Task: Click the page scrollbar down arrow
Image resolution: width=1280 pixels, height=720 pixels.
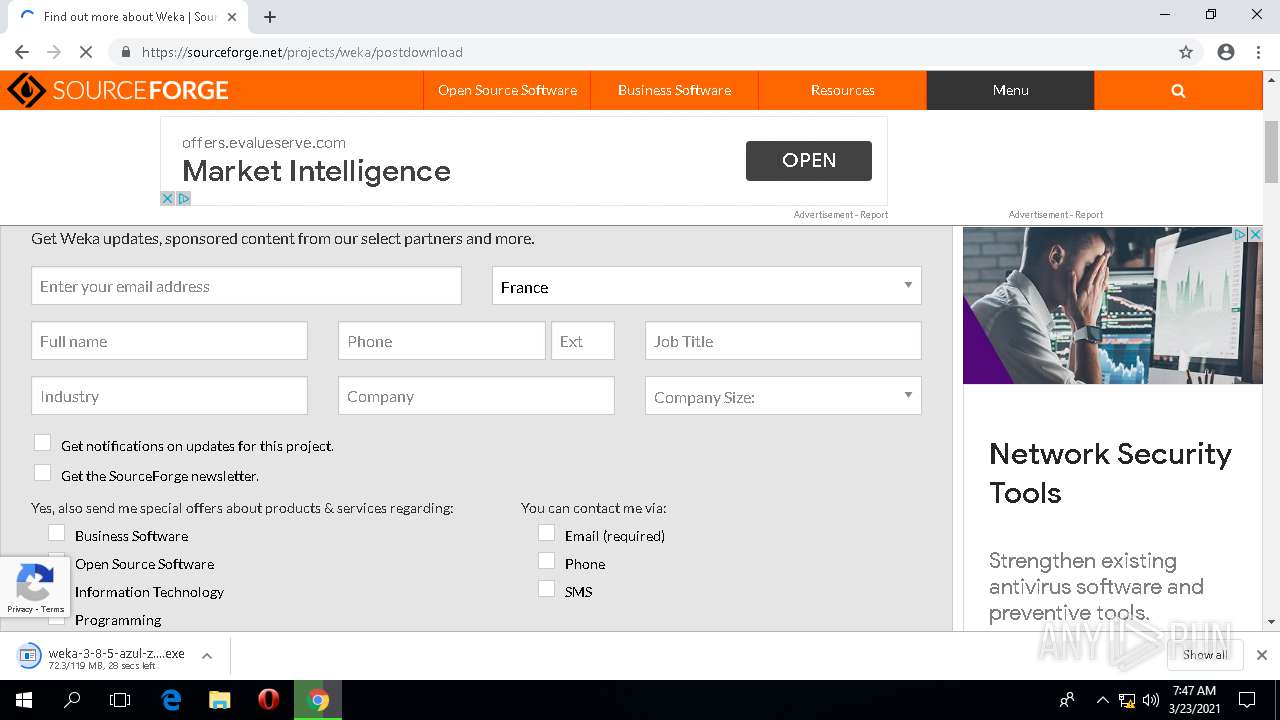Action: [x=1271, y=621]
